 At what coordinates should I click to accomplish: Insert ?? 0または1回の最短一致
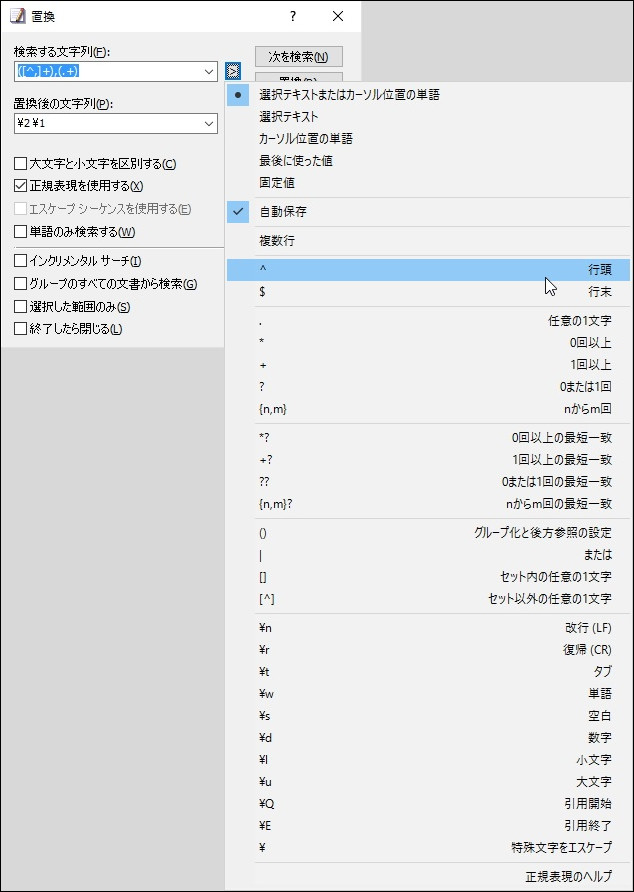coord(429,482)
